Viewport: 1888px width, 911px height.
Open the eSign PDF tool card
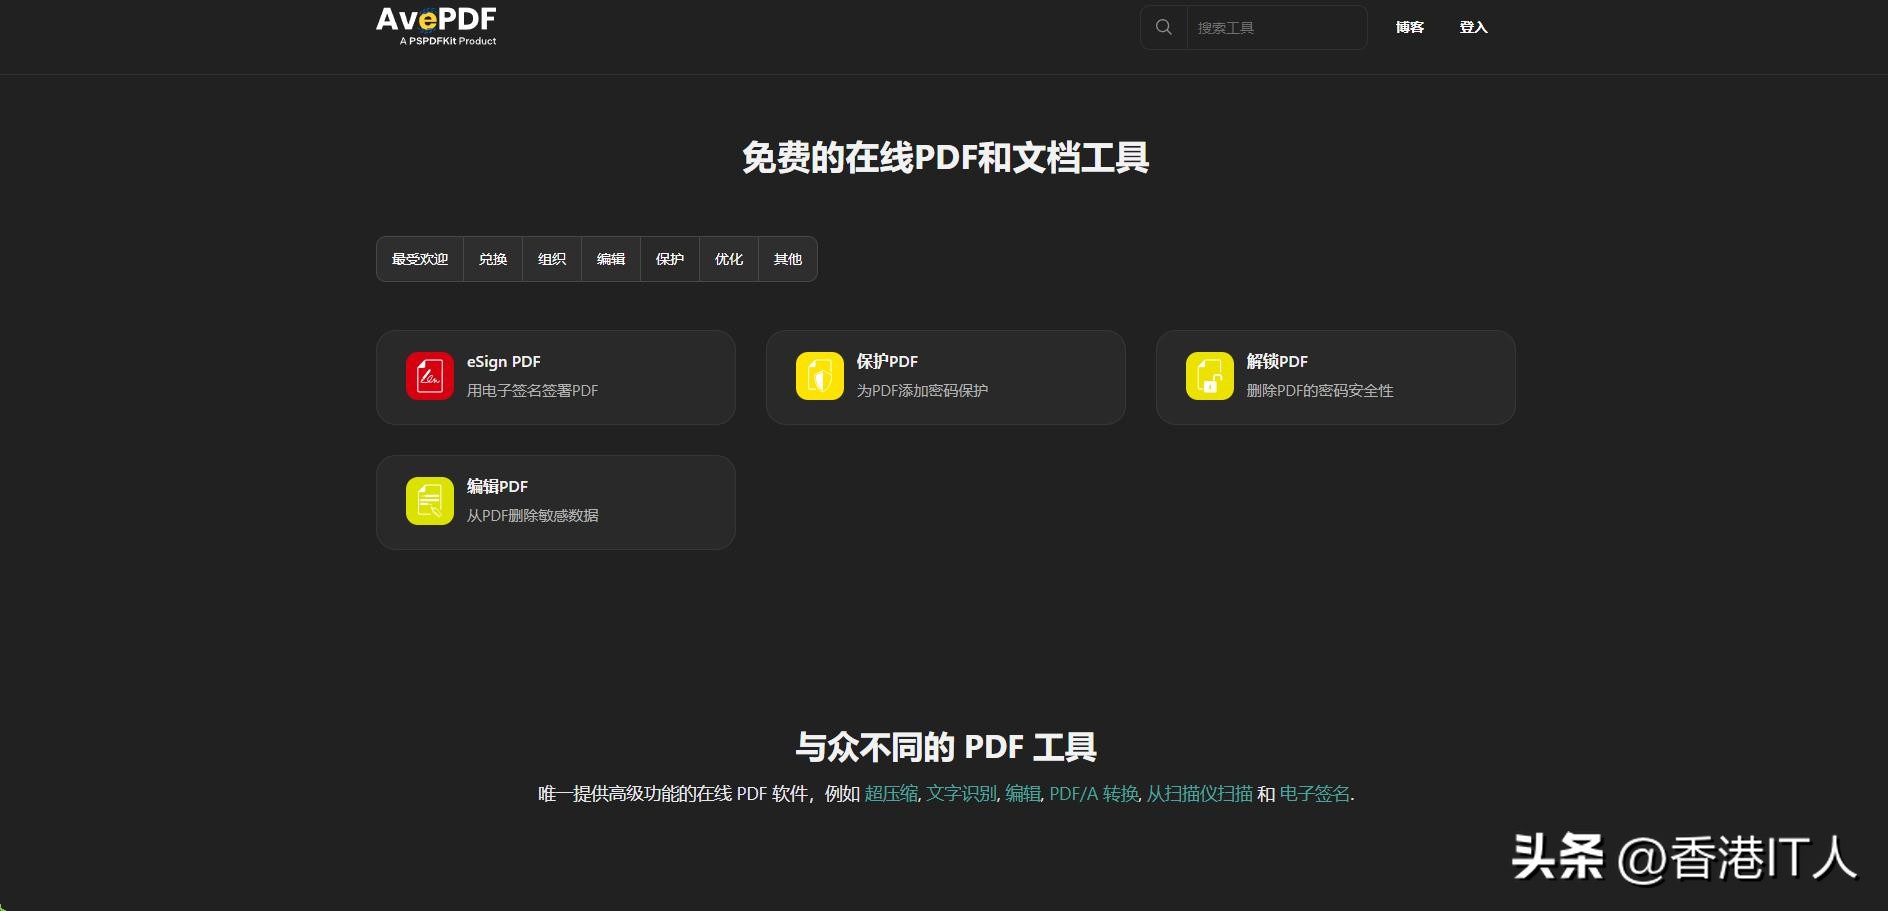coord(556,377)
